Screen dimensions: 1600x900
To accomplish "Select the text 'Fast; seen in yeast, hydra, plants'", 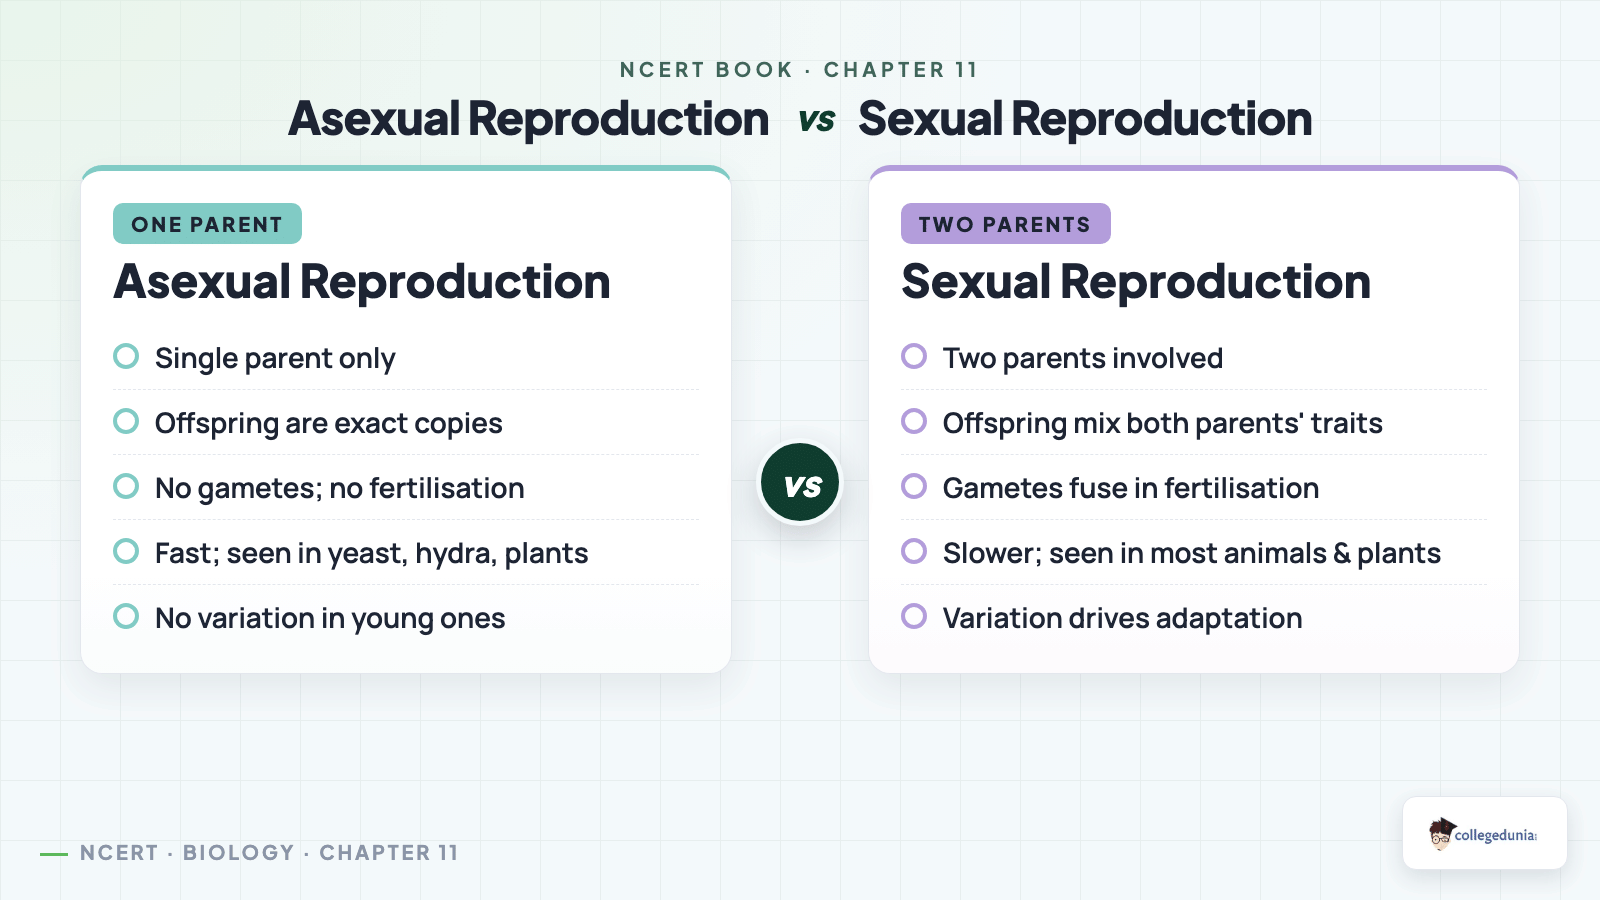I will tap(371, 553).
